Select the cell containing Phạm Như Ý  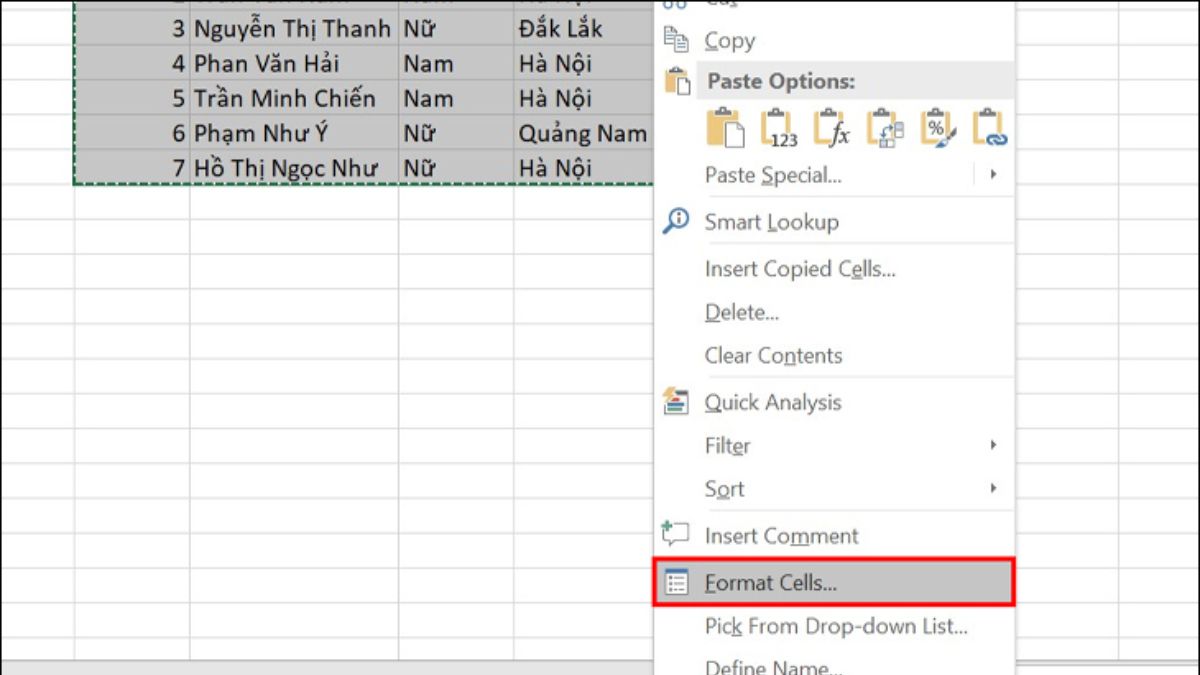[293, 133]
